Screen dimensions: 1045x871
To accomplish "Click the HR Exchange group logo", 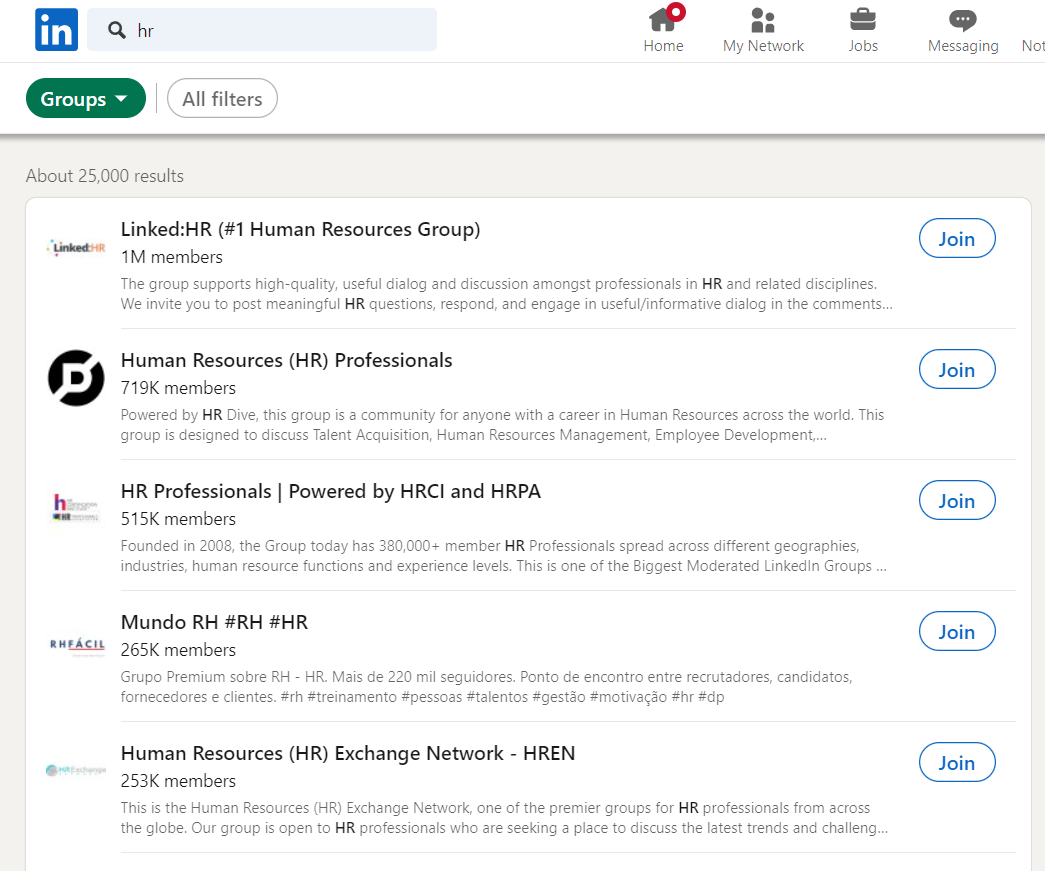I will [76, 770].
